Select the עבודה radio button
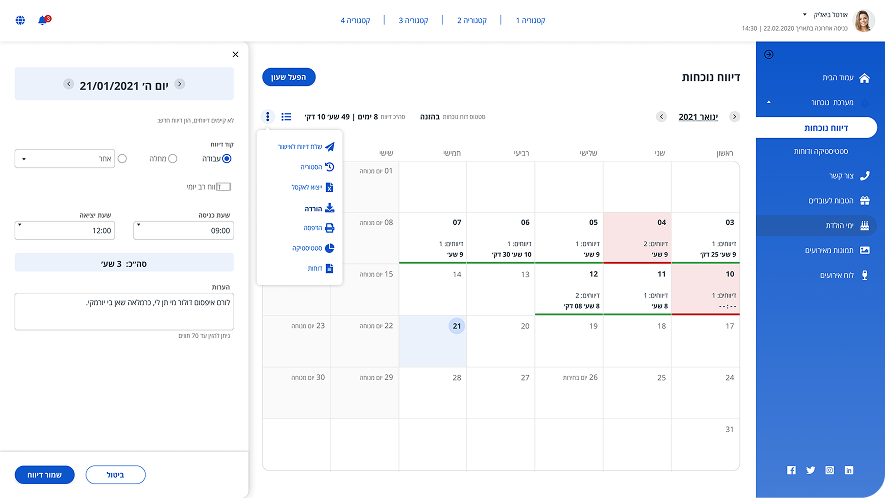The image size is (885, 498). (227, 158)
